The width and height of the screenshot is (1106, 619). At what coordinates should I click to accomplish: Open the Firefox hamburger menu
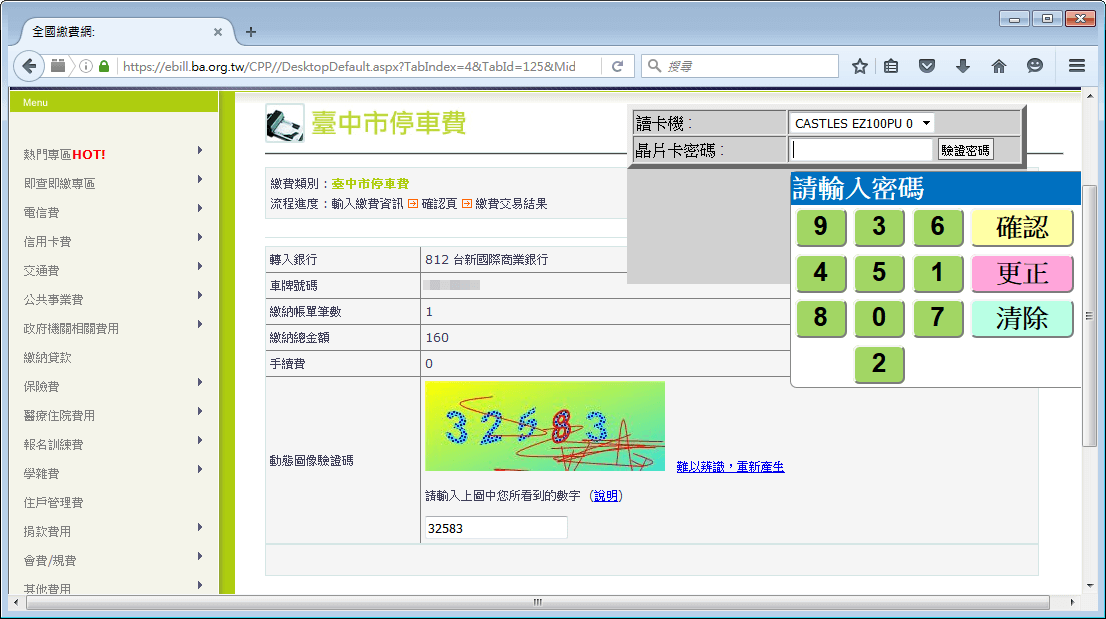(x=1076, y=66)
